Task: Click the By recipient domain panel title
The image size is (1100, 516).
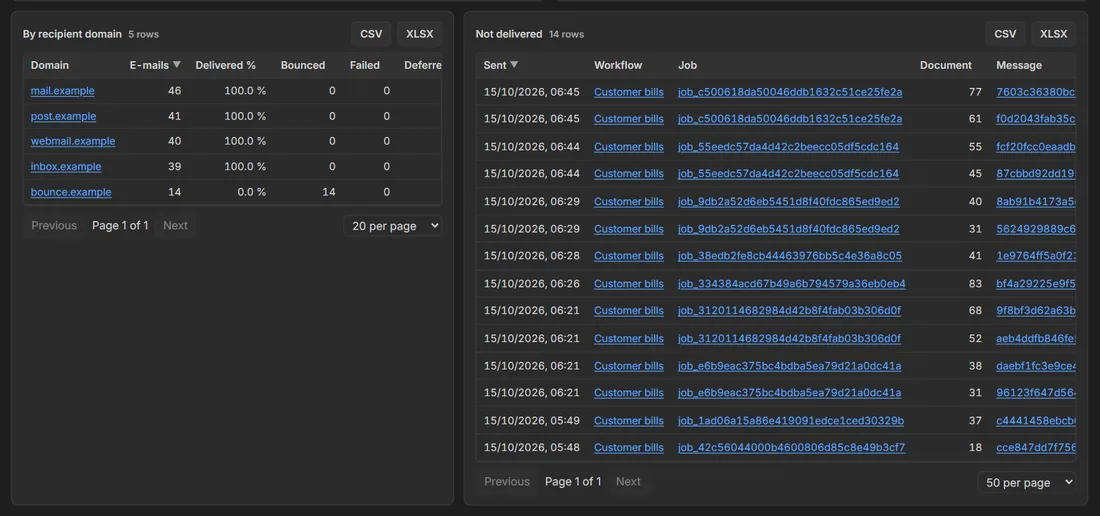Action: 72,34
